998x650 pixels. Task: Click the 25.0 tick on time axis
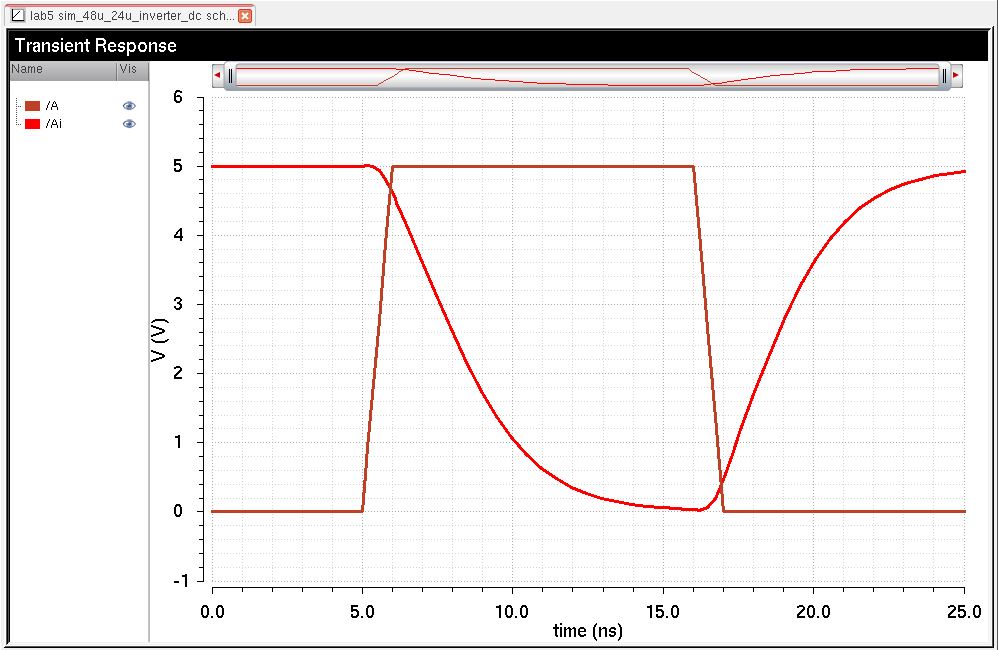click(964, 610)
